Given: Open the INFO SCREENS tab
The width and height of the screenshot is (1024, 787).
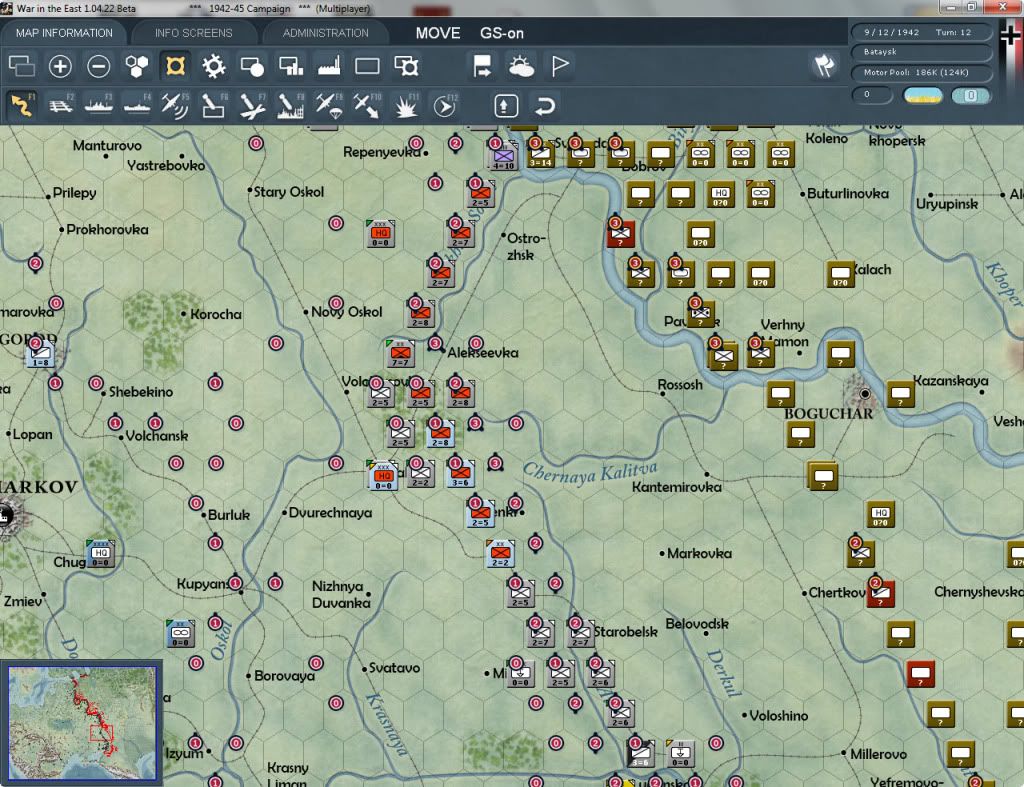Looking at the screenshot, I should [x=193, y=33].
